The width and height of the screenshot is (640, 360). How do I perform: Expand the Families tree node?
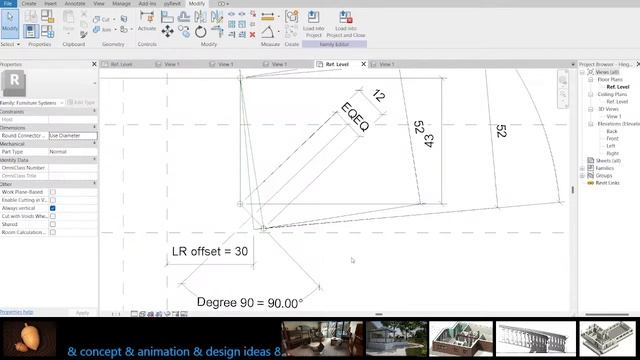click(x=582, y=168)
